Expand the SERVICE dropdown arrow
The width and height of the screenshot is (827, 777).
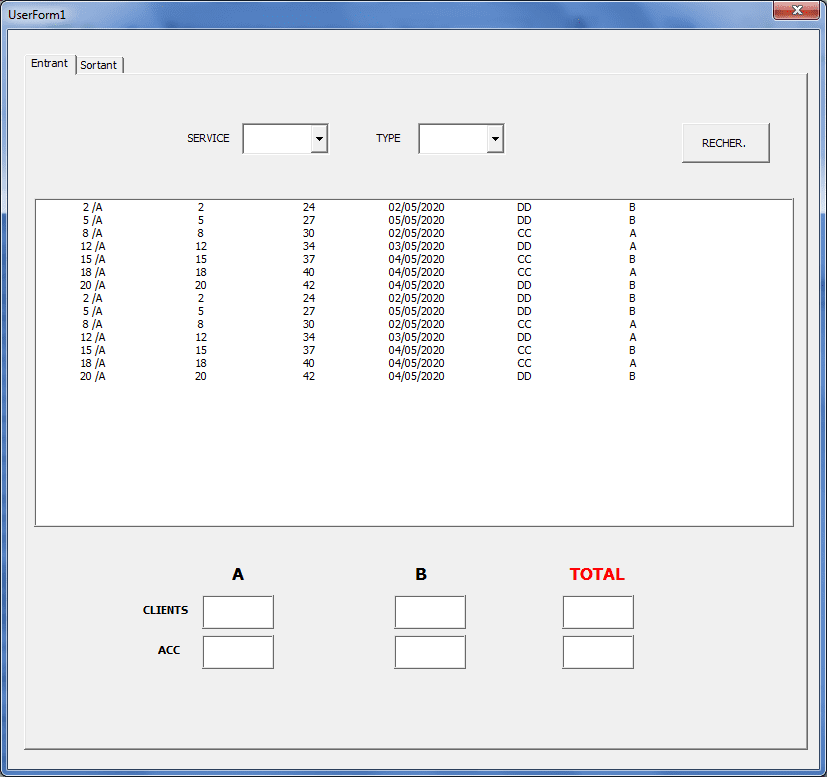(319, 139)
